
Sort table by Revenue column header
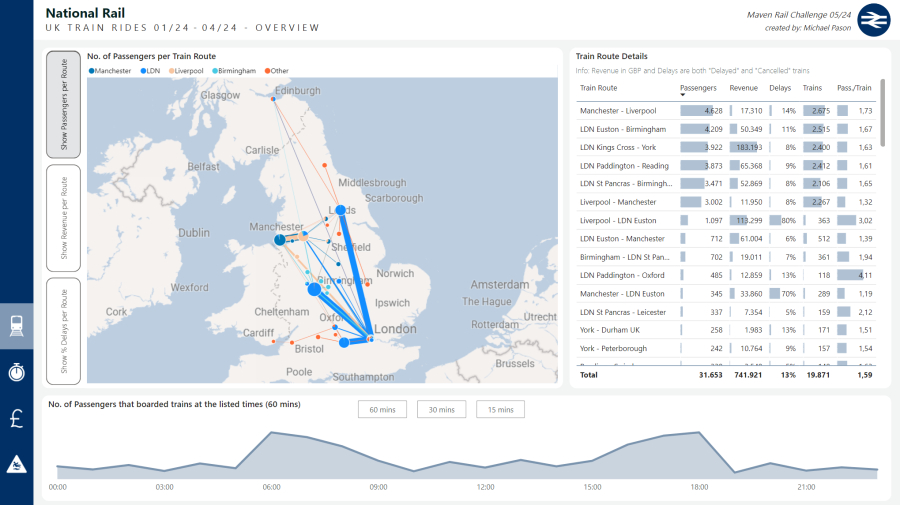coord(743,88)
